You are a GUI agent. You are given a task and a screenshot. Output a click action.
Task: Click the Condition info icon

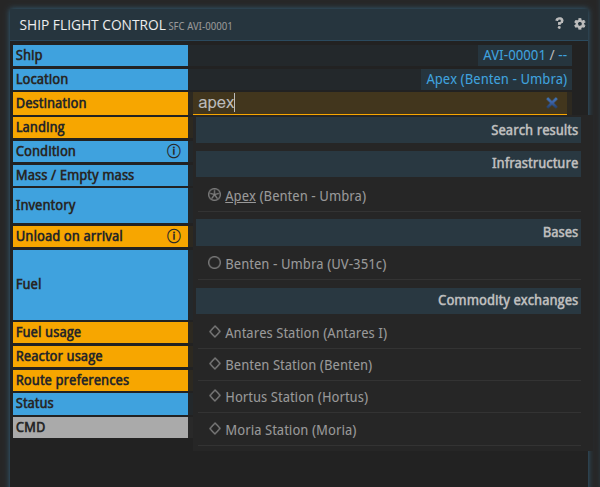(x=173, y=151)
